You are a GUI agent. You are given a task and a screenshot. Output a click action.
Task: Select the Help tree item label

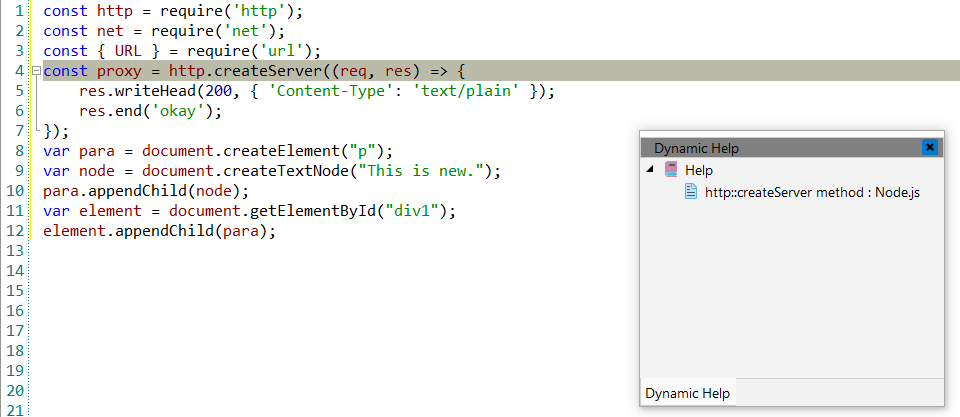699,170
